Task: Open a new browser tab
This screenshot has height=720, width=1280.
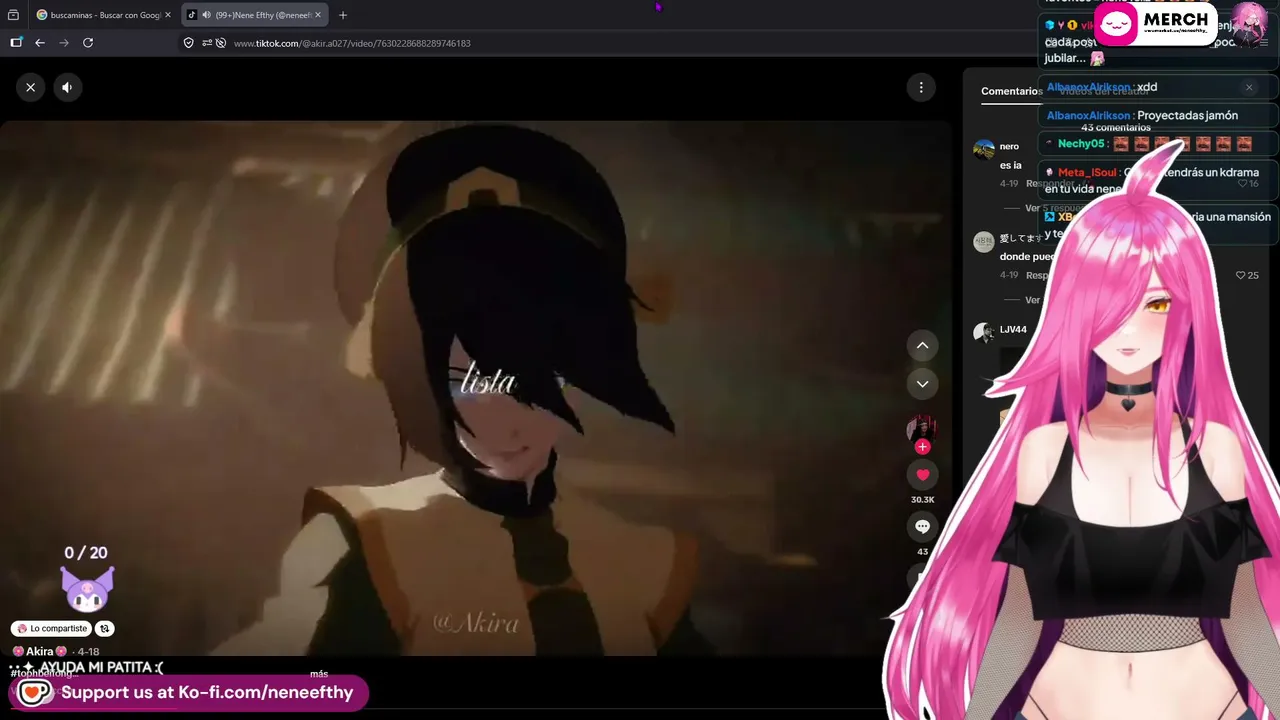Action: click(x=343, y=15)
